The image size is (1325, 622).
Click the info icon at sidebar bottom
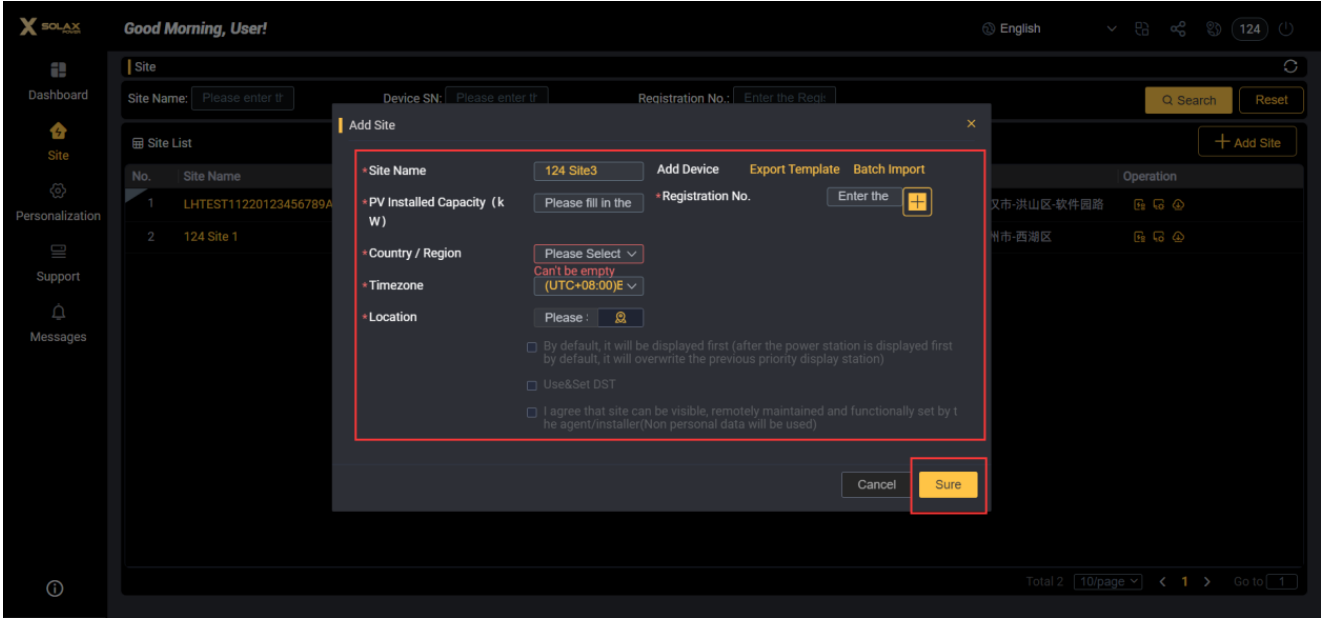[56, 589]
